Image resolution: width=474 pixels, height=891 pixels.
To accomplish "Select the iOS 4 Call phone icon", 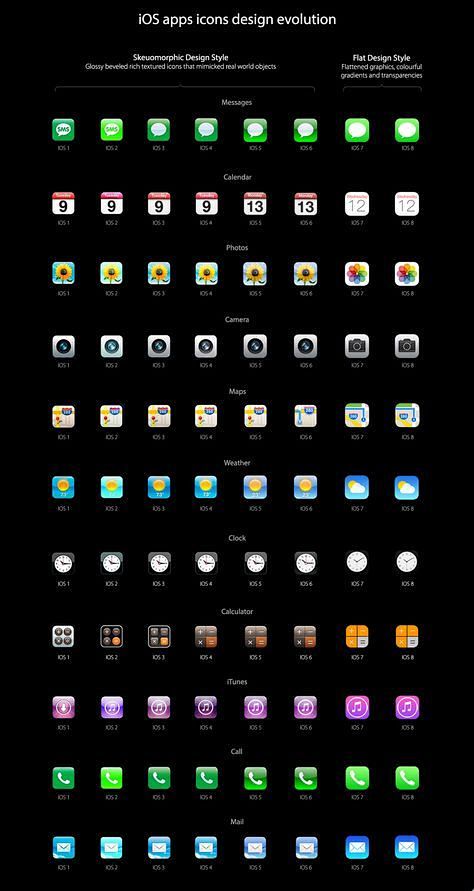I will pyautogui.click(x=206, y=778).
